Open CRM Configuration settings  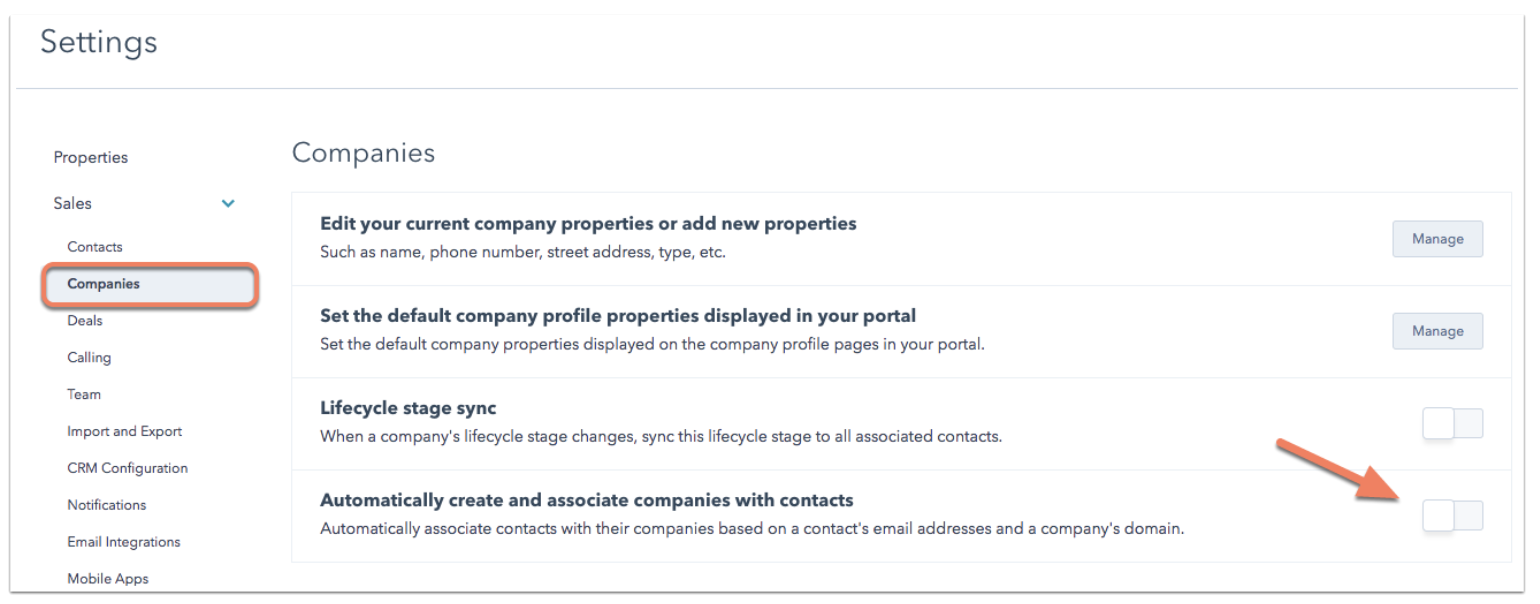(127, 468)
